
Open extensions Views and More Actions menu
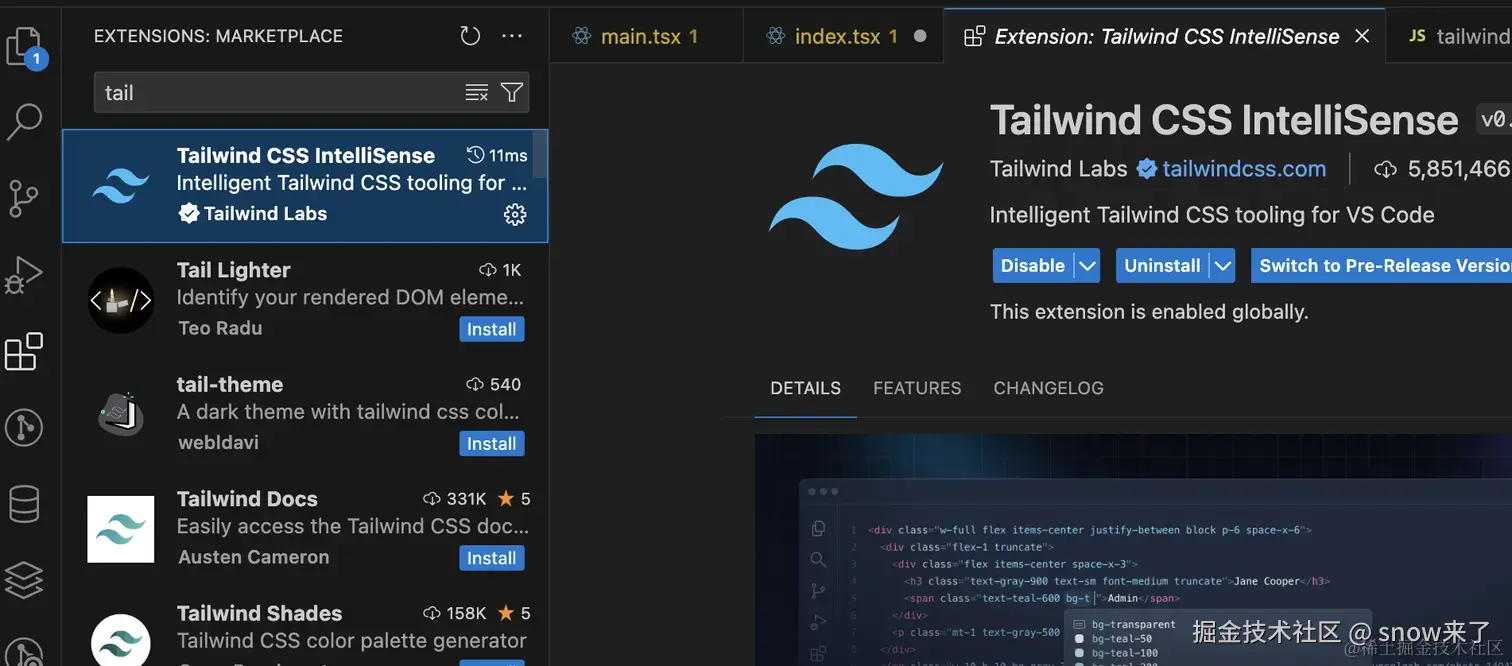[x=512, y=36]
